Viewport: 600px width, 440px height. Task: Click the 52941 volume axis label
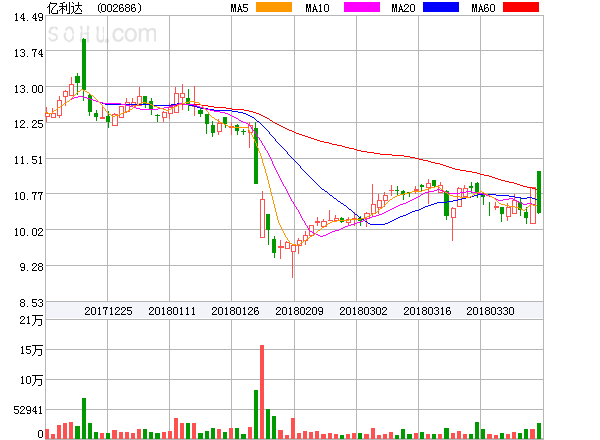(x=28, y=410)
